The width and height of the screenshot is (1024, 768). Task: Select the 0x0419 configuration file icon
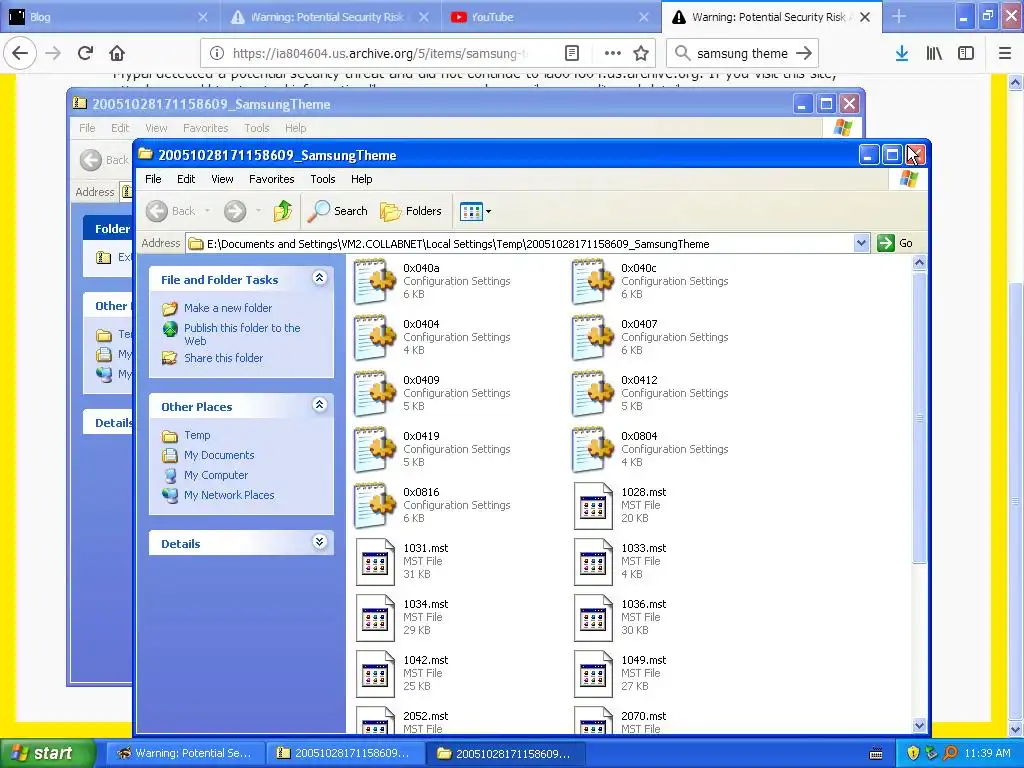375,450
